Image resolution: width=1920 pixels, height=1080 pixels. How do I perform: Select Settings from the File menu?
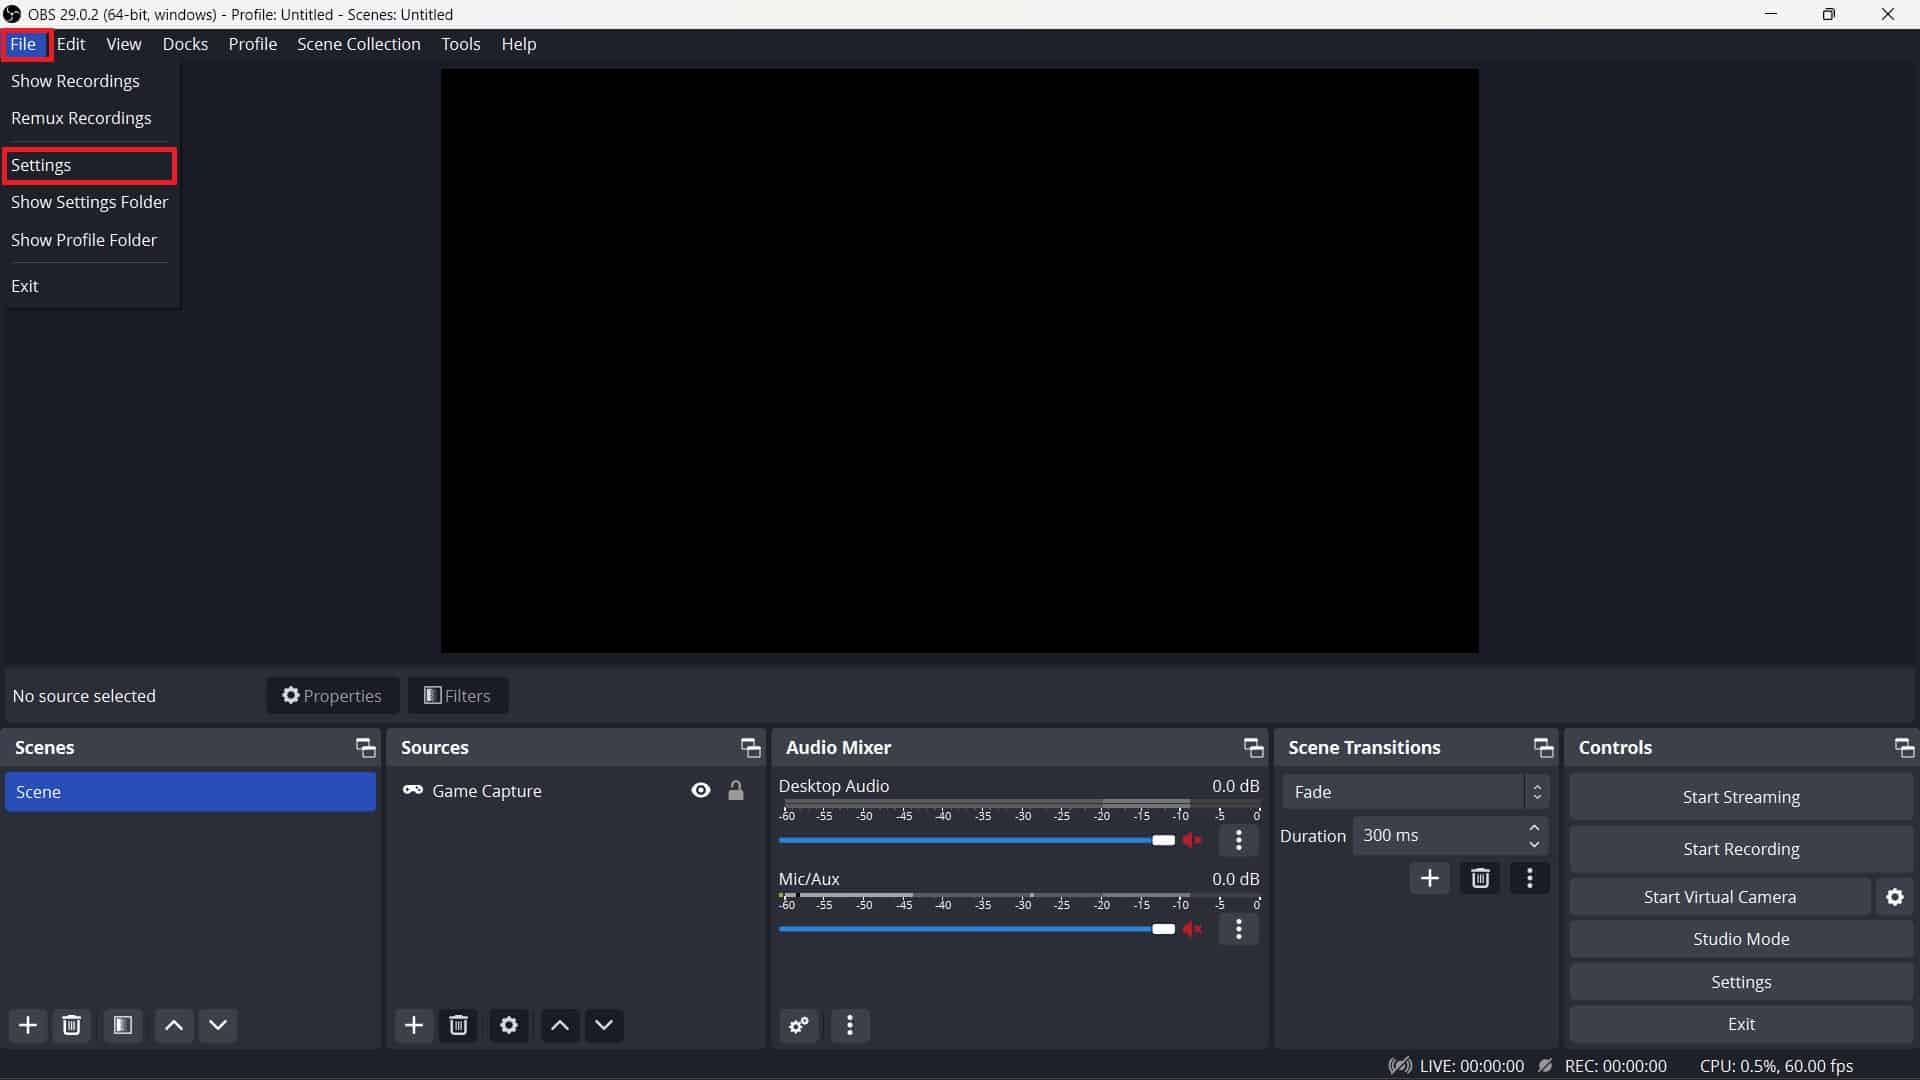(x=41, y=165)
